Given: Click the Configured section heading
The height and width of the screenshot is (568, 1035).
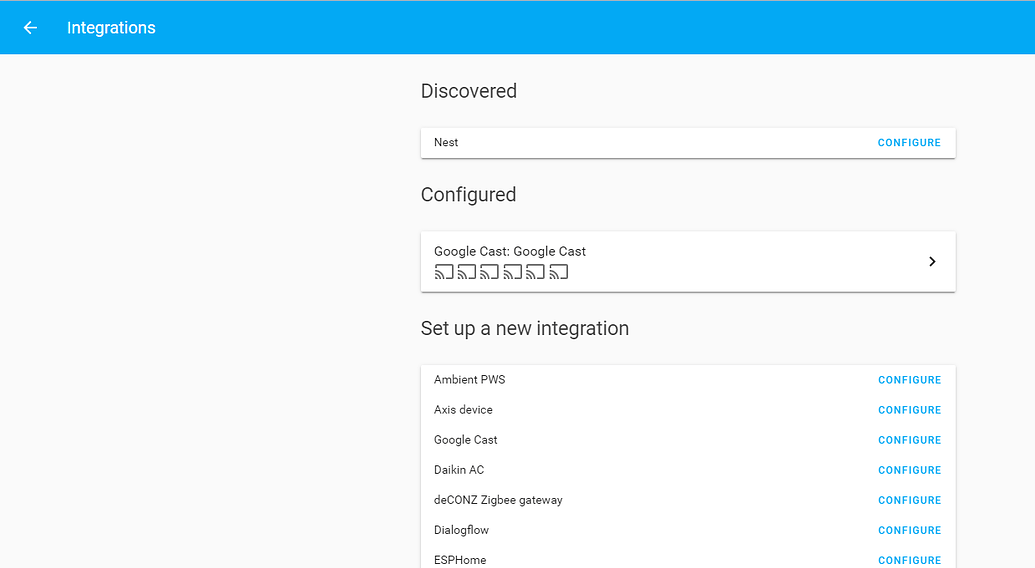Looking at the screenshot, I should click(469, 195).
